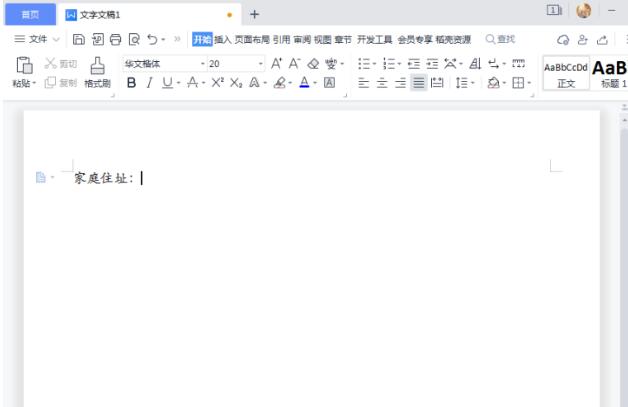Click the sort icon
This screenshot has width=628, height=407.
475,64
